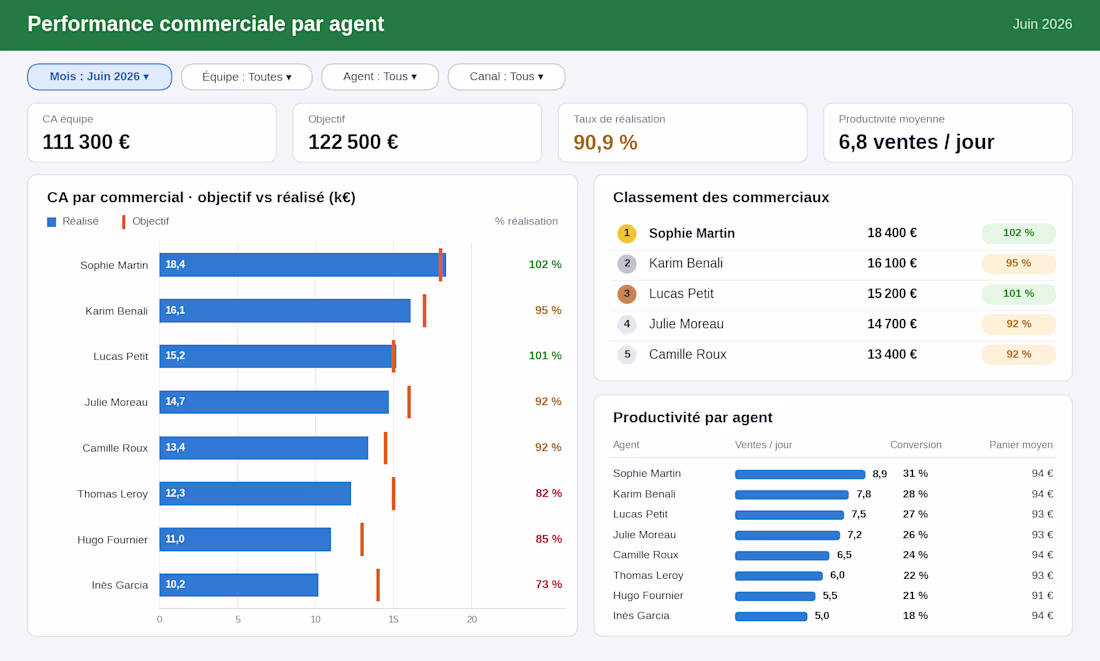Select Sophie Martin's name in Classement
This screenshot has width=1100, height=661.
tap(692, 233)
